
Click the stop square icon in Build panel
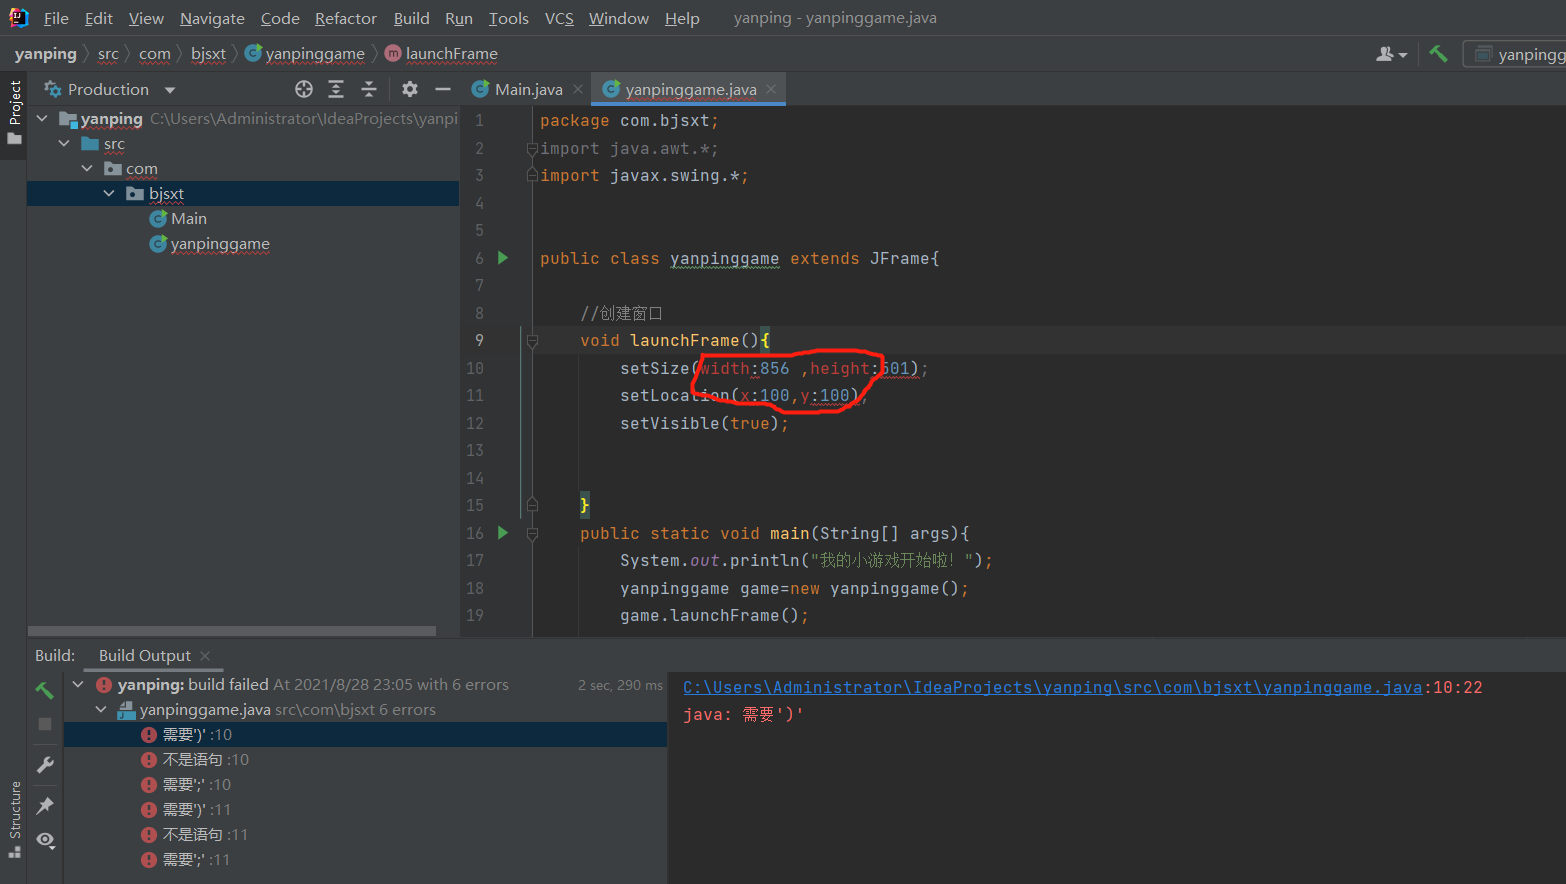45,723
